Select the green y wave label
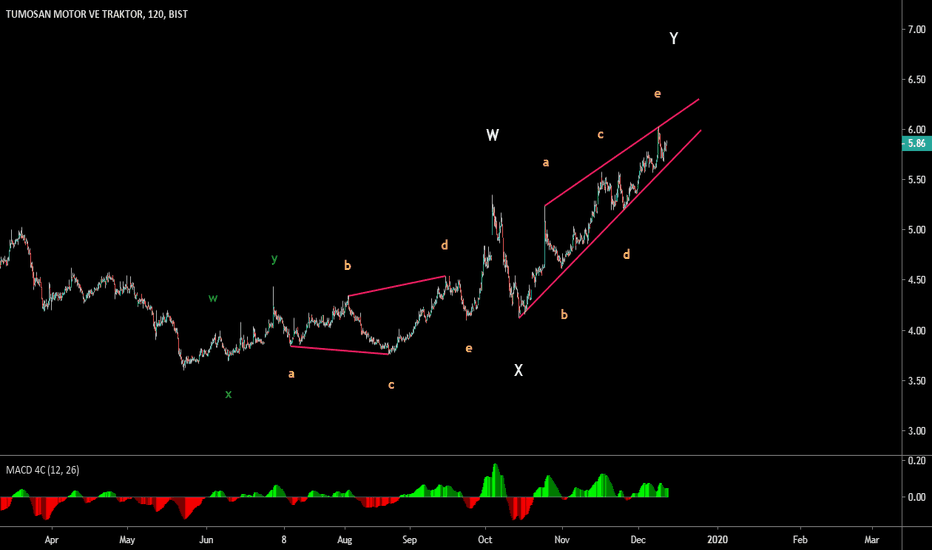This screenshot has width=932, height=550. [274, 259]
